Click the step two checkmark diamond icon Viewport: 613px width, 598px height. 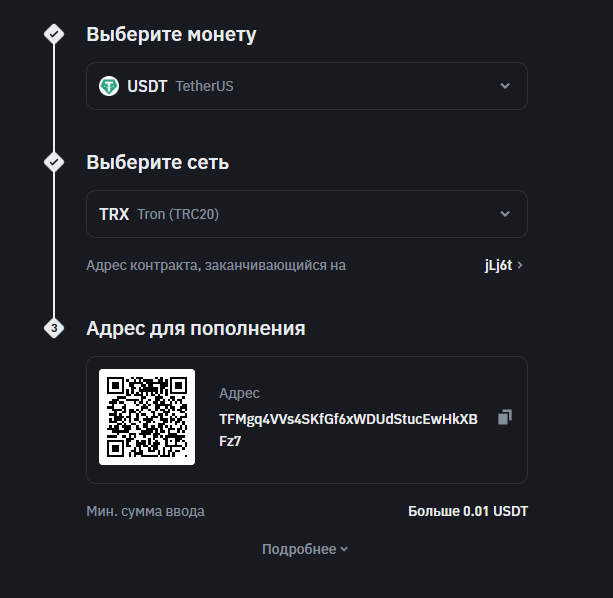[x=54, y=162]
